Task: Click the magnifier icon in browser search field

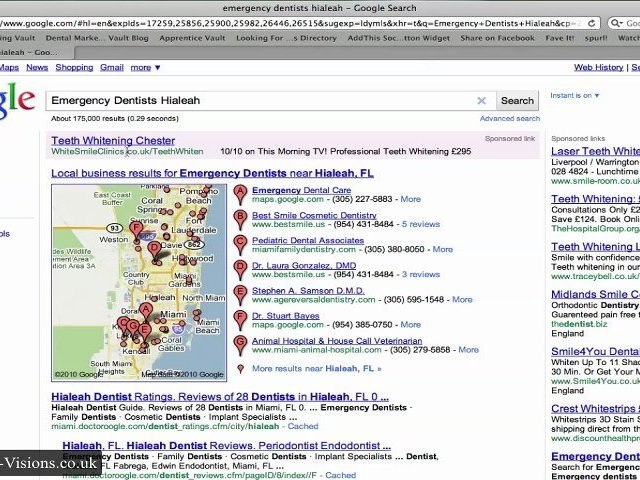Action: pyautogui.click(x=616, y=23)
